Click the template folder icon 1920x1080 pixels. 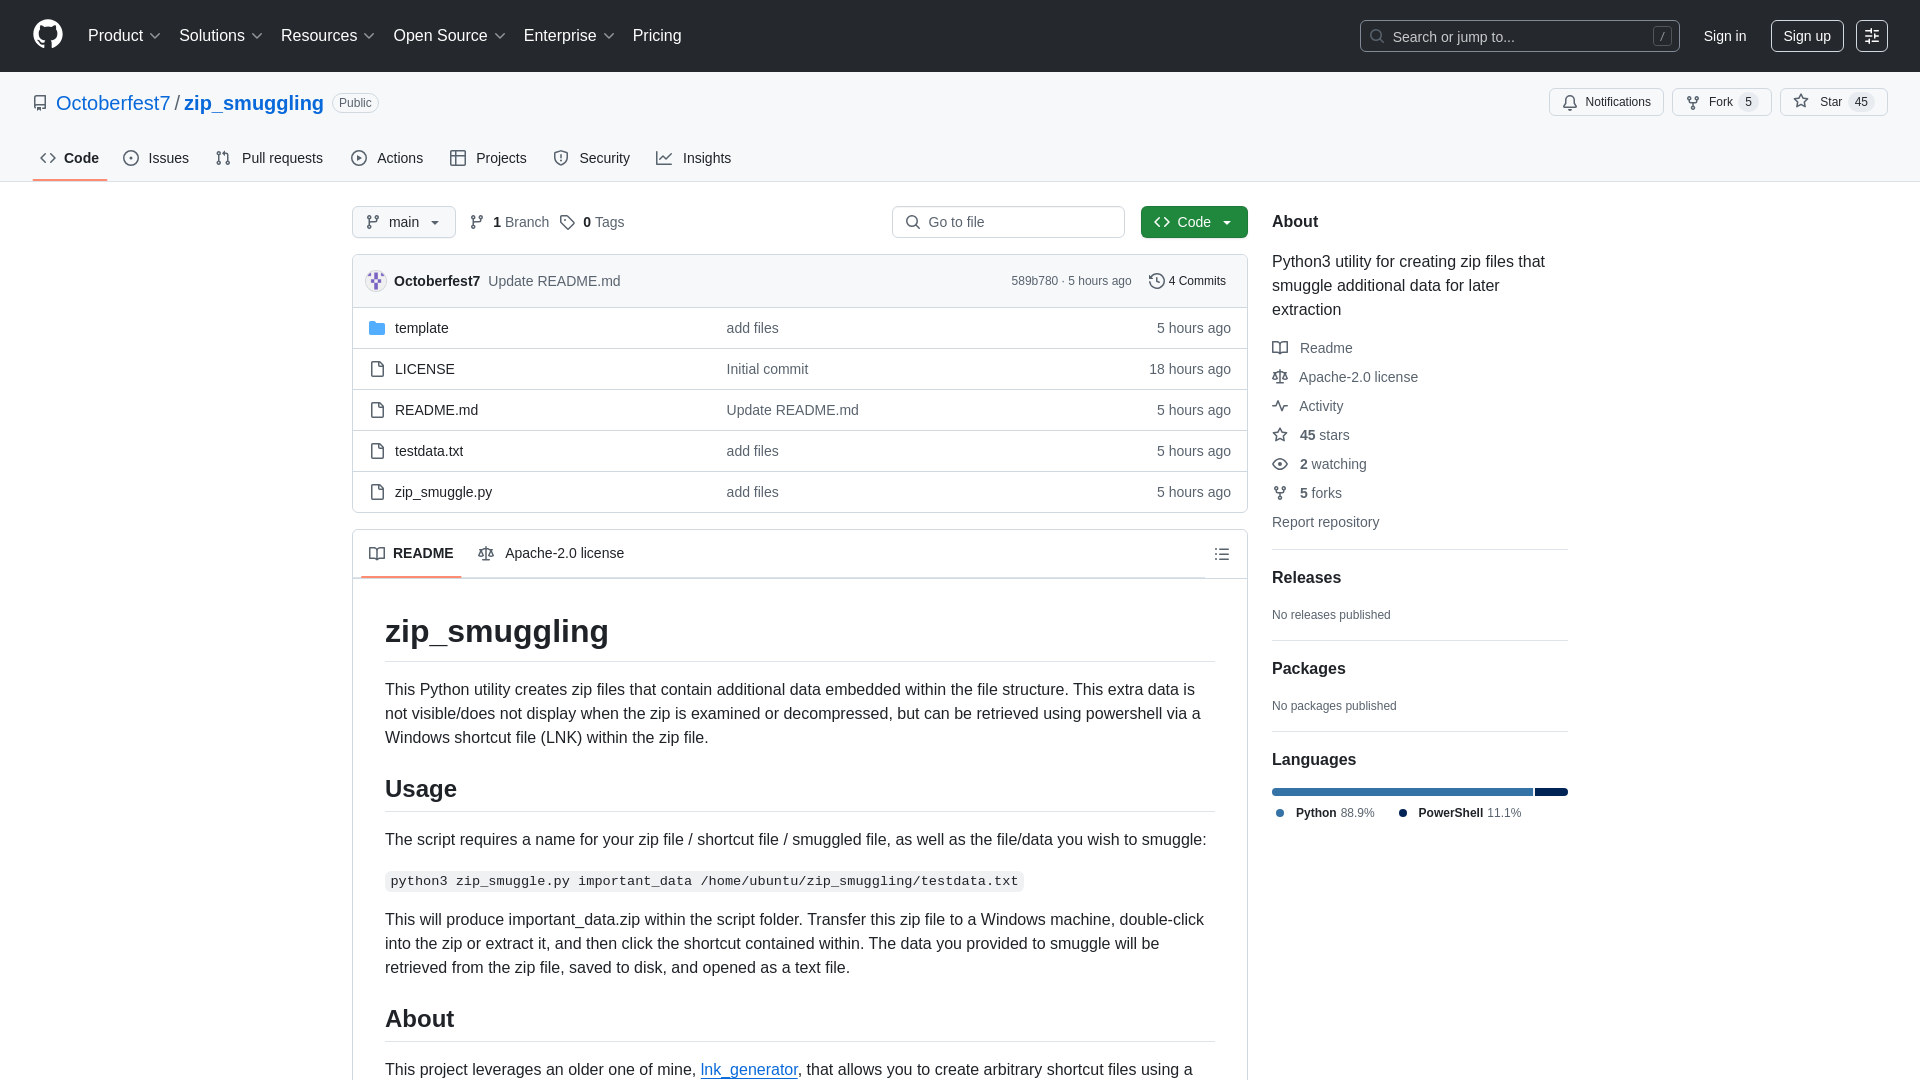377,328
